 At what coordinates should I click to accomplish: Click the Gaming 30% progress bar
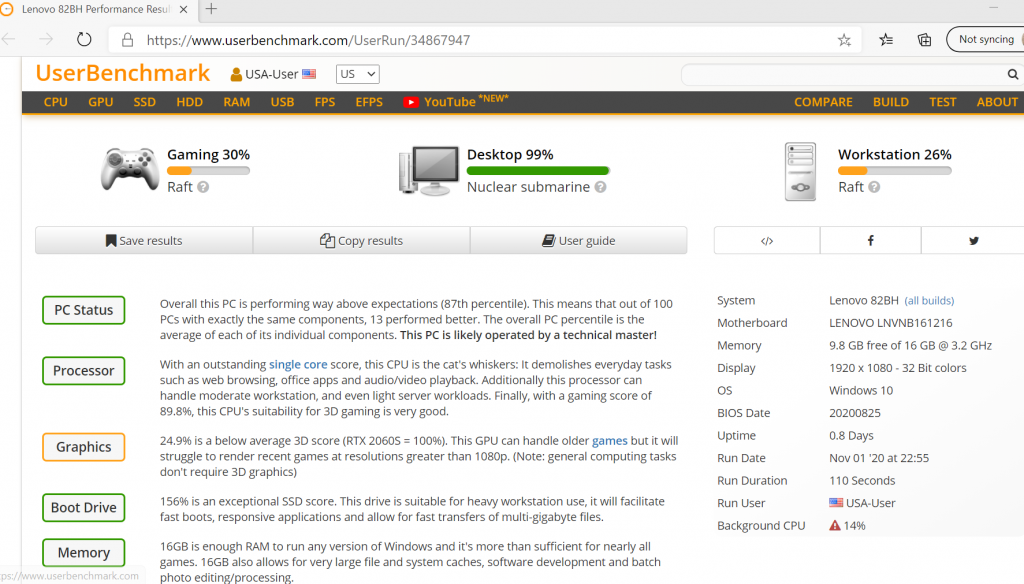[208, 171]
